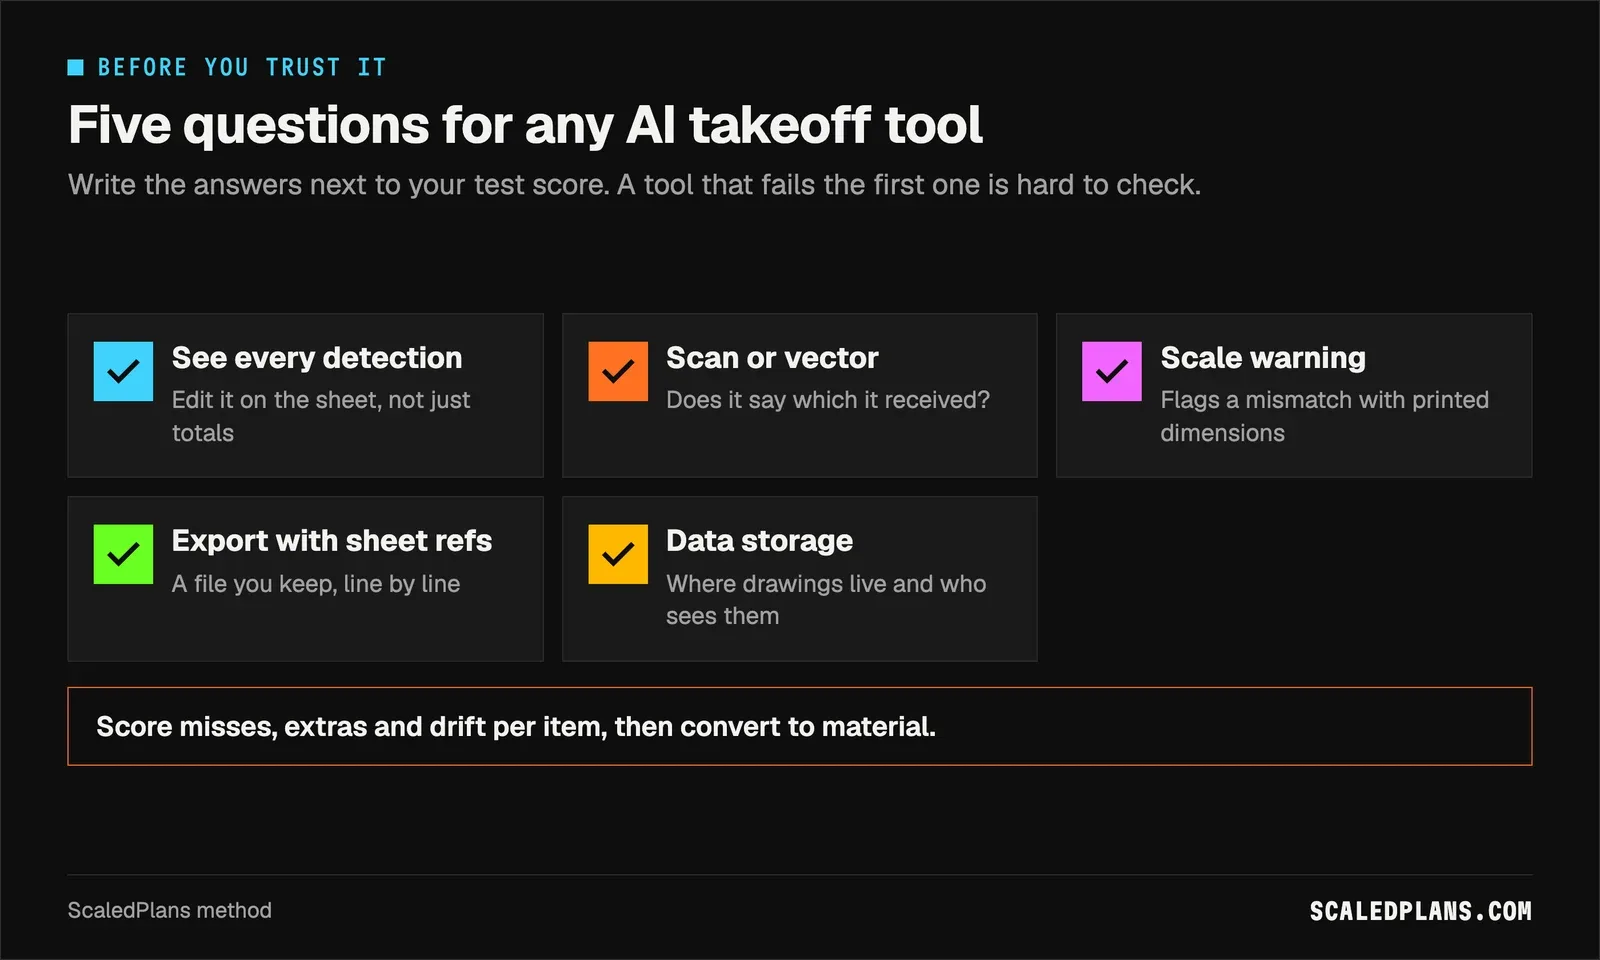Click 'Edit it on the sheet, not just totals'
The image size is (1600, 960).
[321, 416]
